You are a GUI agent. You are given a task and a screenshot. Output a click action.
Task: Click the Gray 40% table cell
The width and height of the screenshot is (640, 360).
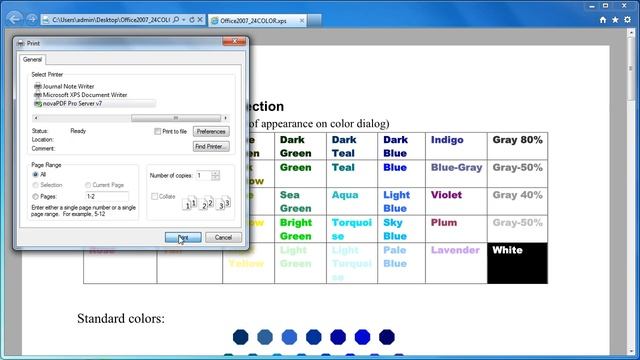coord(517,201)
